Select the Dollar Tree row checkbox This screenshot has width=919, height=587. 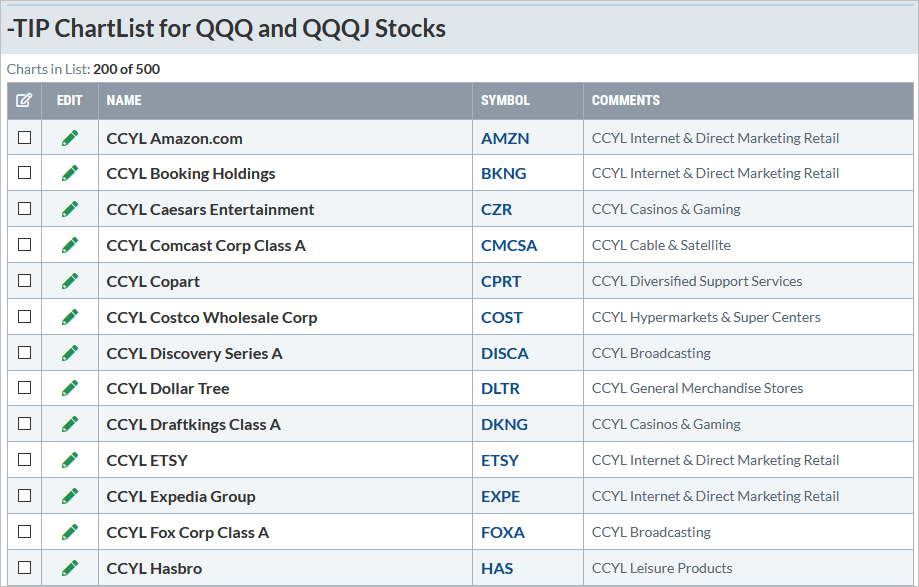[25, 388]
